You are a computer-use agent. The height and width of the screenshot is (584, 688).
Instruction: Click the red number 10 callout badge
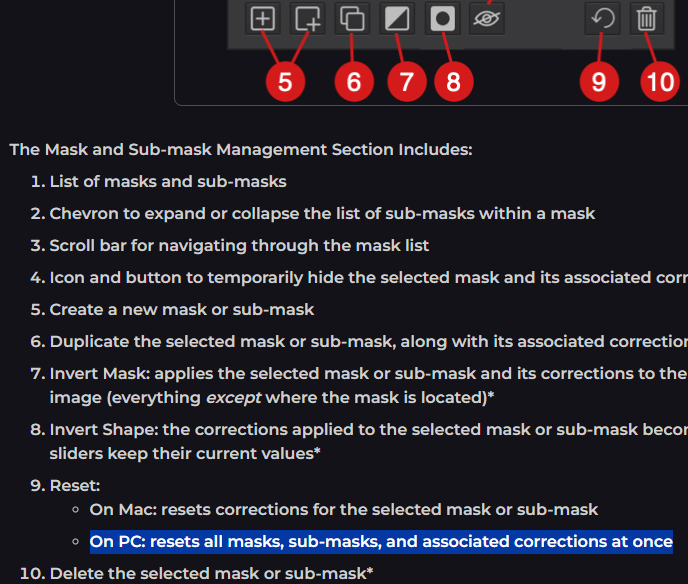point(659,80)
